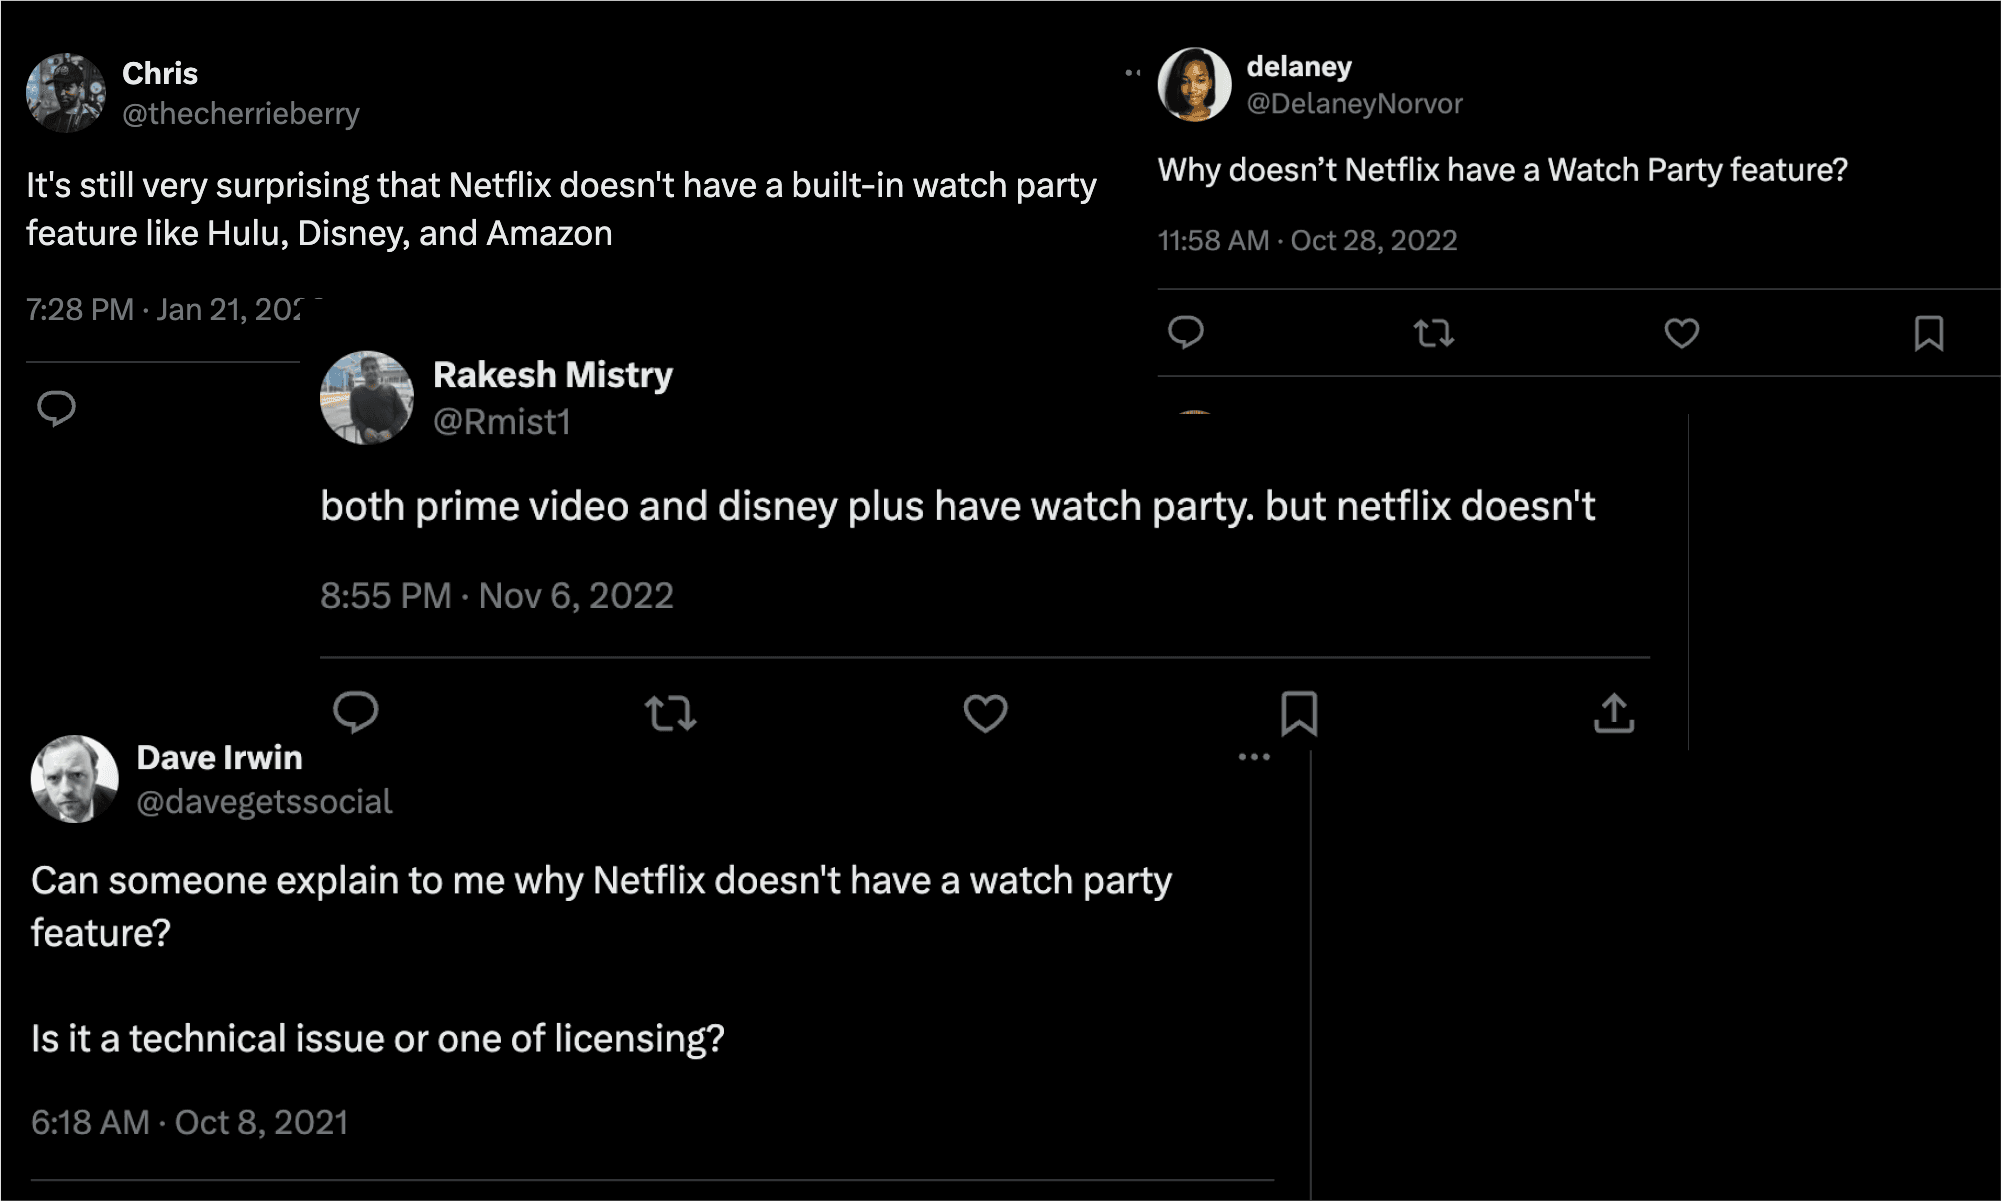Viewport: 2001px width, 1201px height.
Task: Retweet Rakesh Mistry's tweet
Action: pos(670,714)
